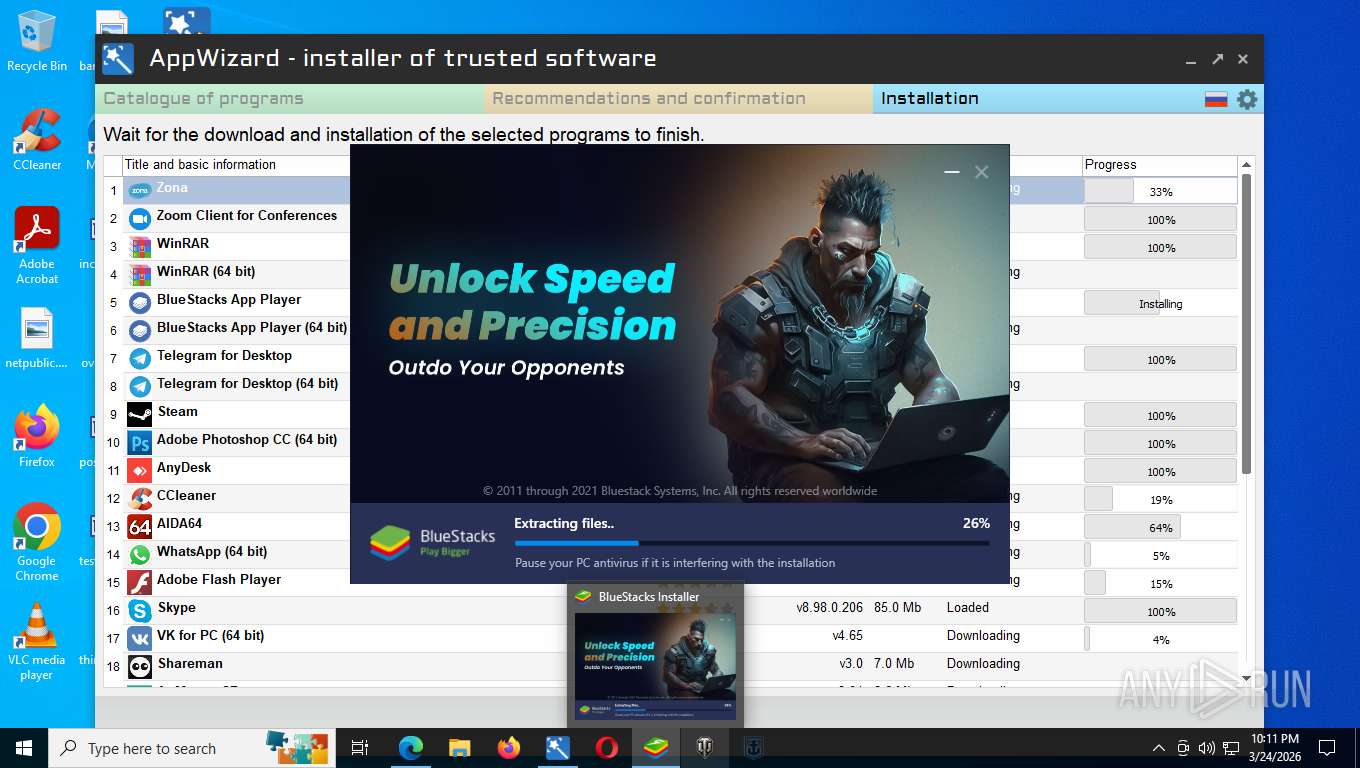Click the WhatsApp (64 bit) icon
1360x768 pixels.
pyautogui.click(x=140, y=554)
